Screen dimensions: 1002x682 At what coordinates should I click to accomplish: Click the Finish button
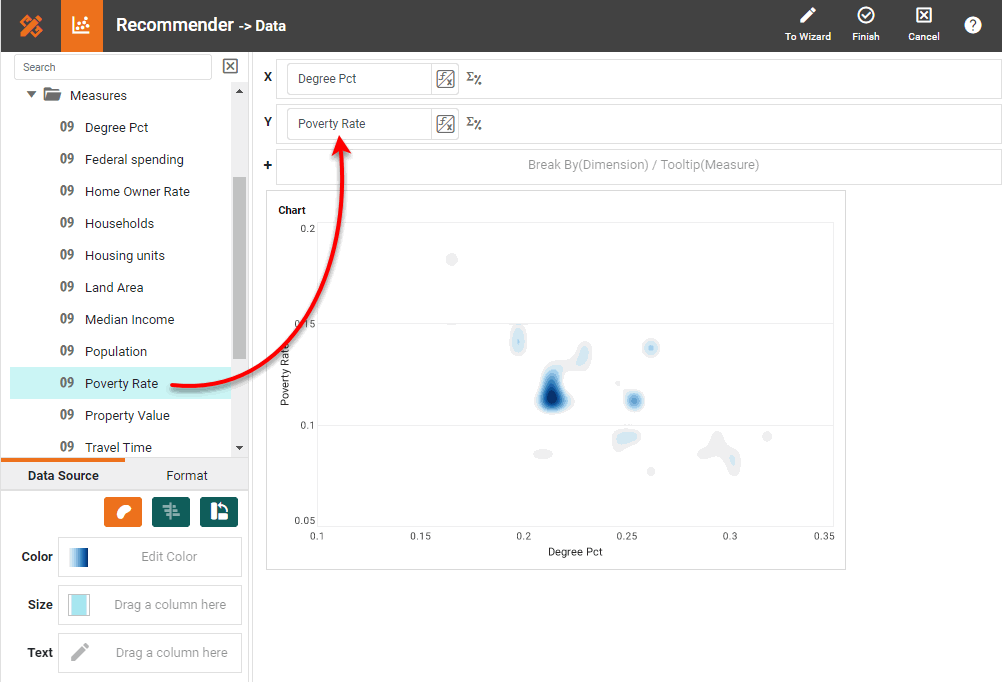(x=866, y=25)
